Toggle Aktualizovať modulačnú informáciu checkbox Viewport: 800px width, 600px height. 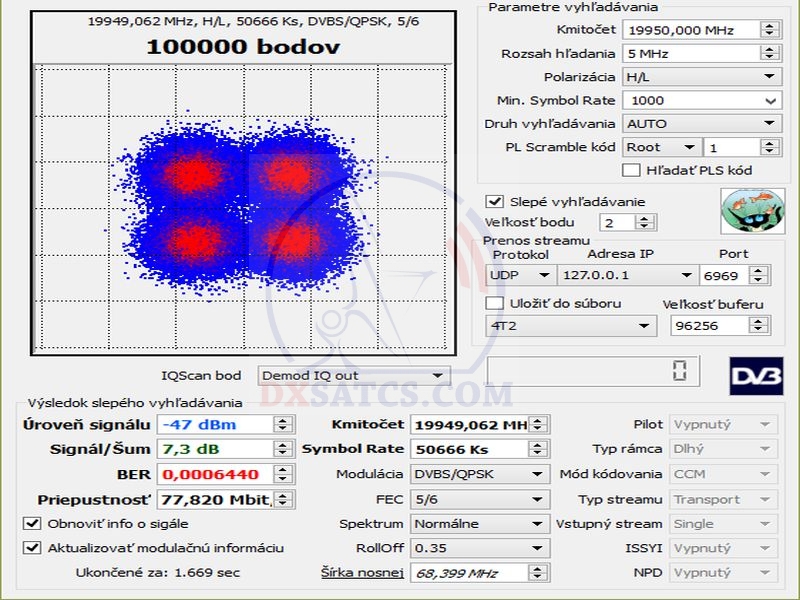32,547
